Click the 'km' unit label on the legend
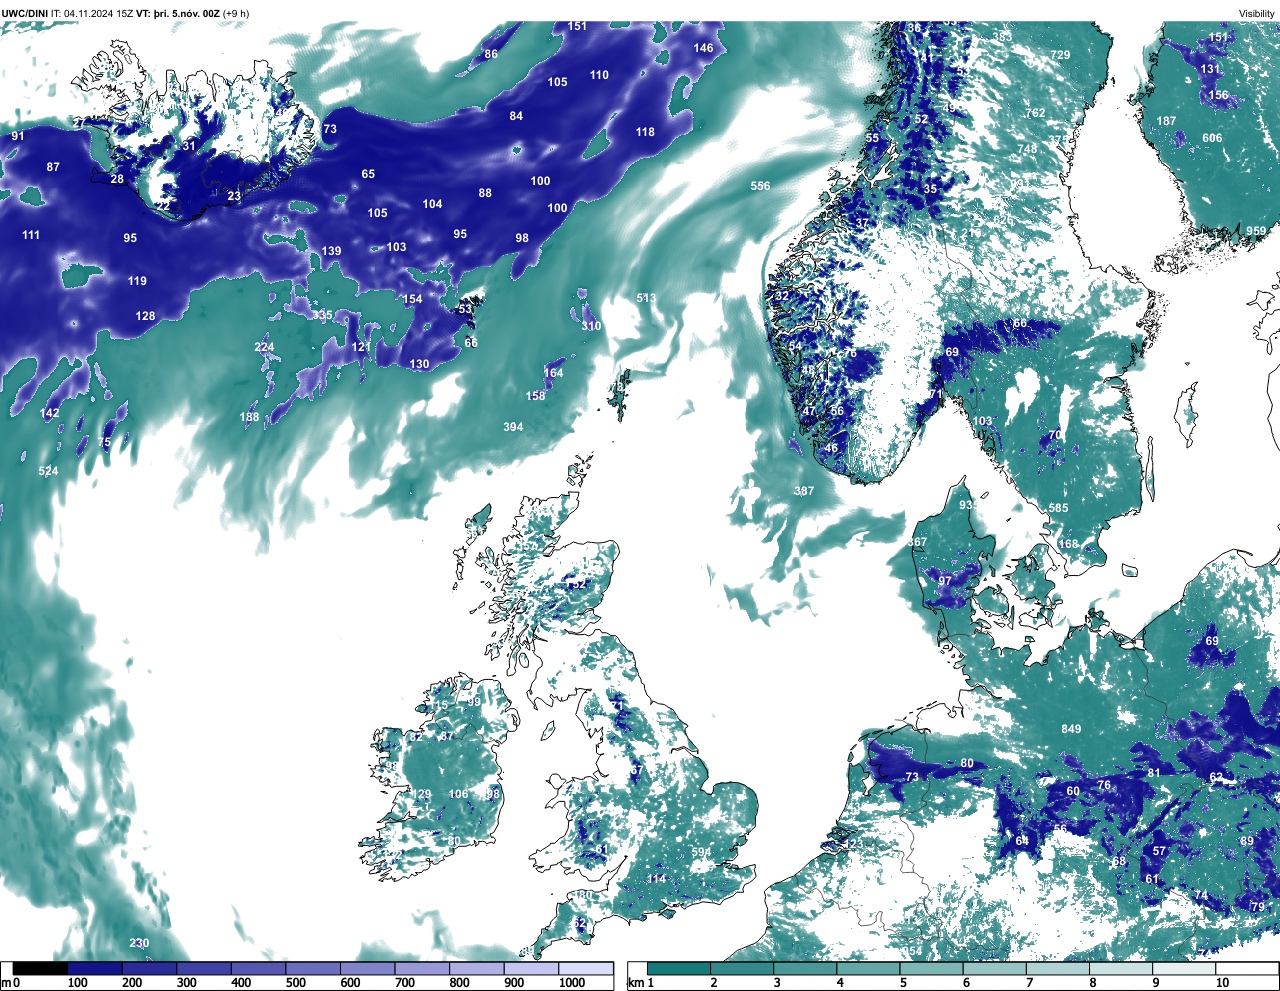This screenshot has height=991, width=1280. [x=634, y=983]
